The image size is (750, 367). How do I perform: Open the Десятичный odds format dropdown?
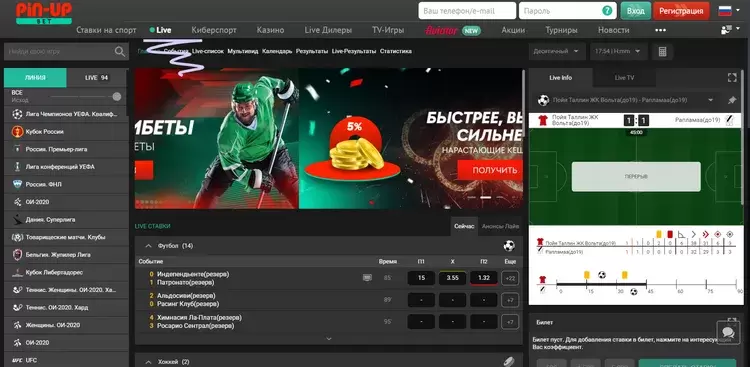557,52
